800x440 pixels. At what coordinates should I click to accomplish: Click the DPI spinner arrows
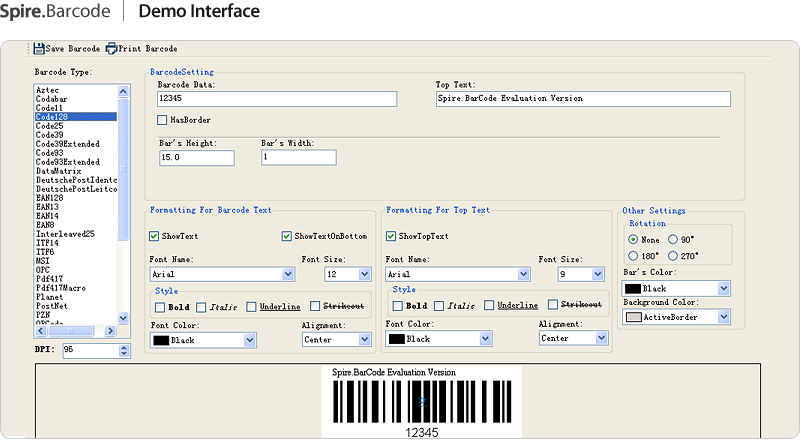(124, 351)
